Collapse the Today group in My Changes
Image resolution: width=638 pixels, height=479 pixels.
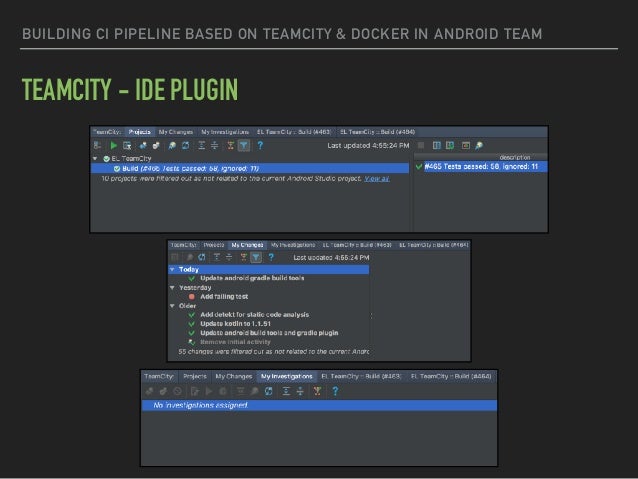(x=172, y=269)
